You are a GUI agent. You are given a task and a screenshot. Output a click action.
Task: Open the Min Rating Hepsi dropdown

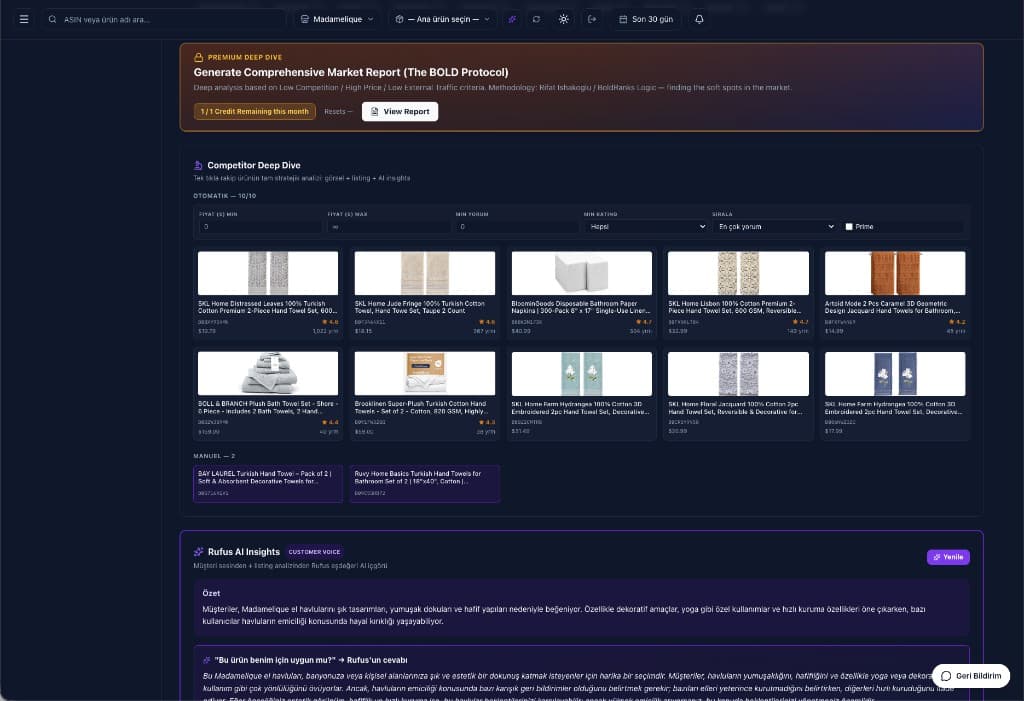tap(647, 227)
